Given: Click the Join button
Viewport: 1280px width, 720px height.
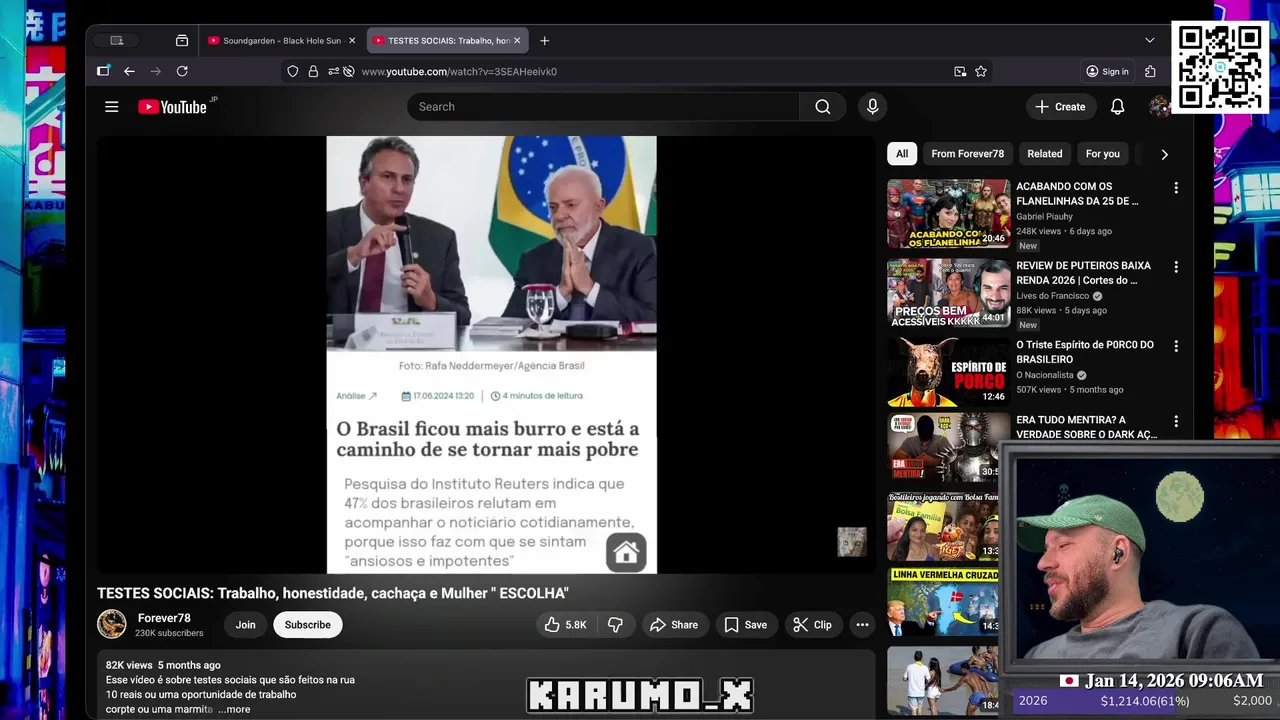Looking at the screenshot, I should point(245,625).
